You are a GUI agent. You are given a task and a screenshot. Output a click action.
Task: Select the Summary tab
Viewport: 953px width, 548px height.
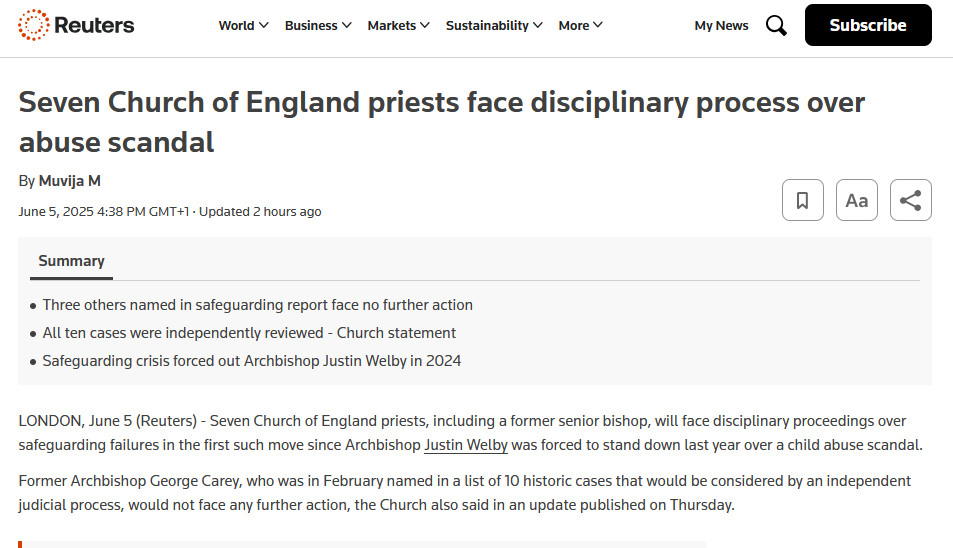tap(71, 261)
